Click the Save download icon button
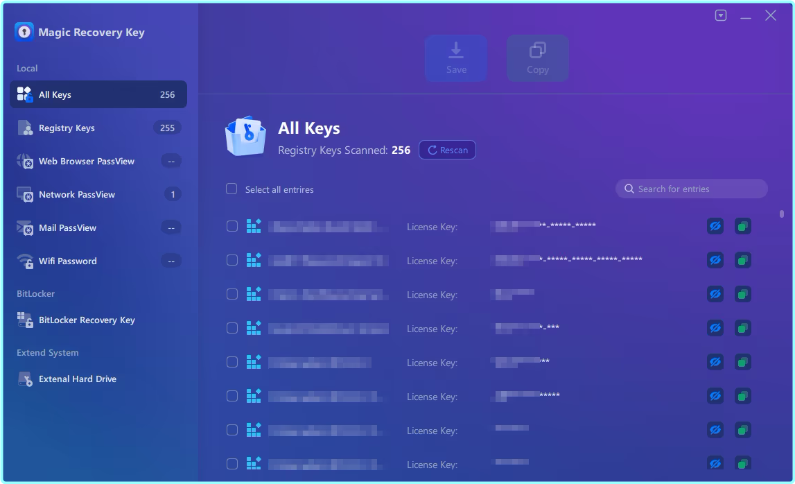 [456, 58]
